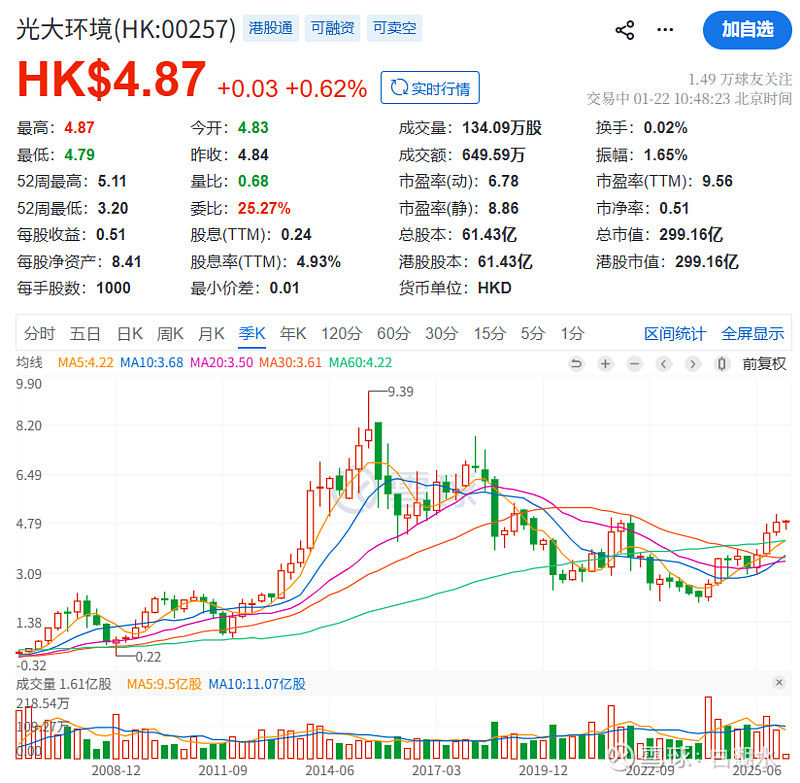Screen dimensions: 800x783
Task: Open 区间统计 link
Action: pyautogui.click(x=674, y=334)
